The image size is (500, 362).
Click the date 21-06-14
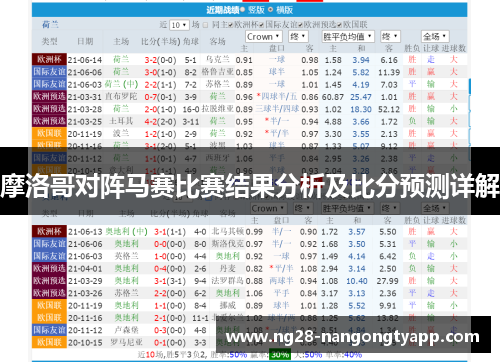(x=85, y=60)
